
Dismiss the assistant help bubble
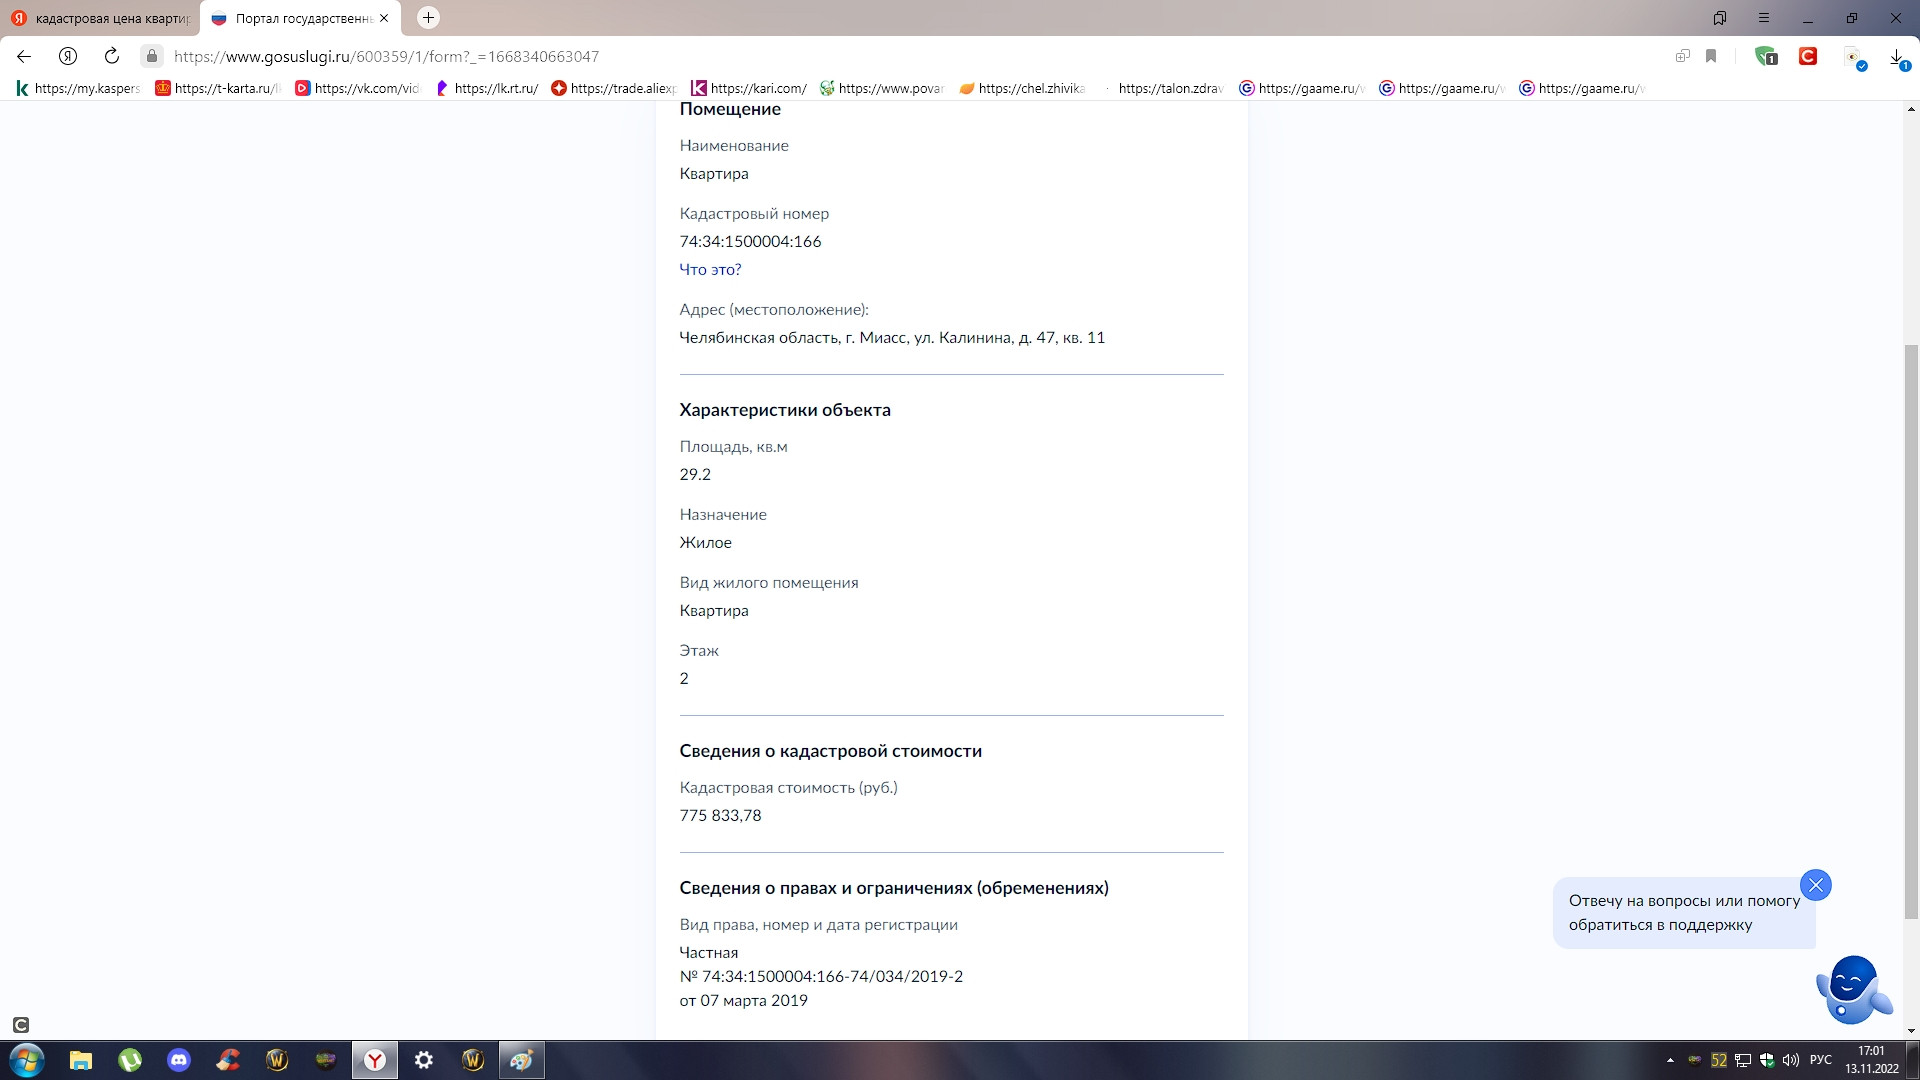pos(1815,885)
